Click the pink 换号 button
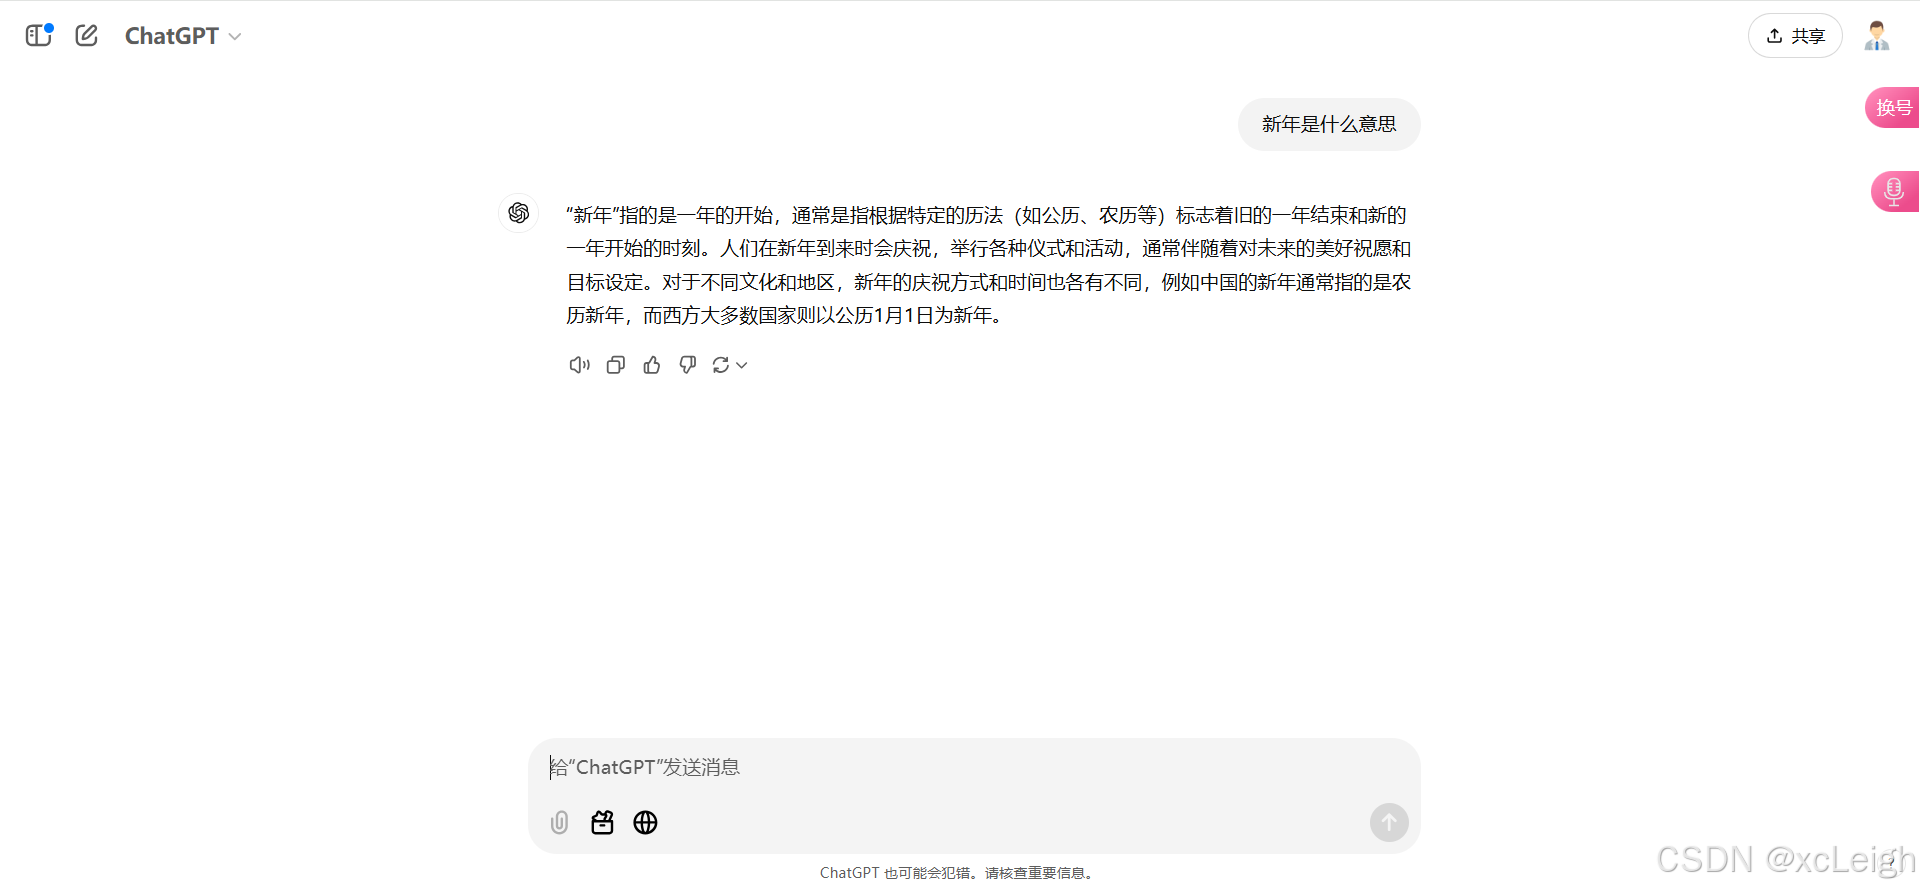 (x=1893, y=108)
